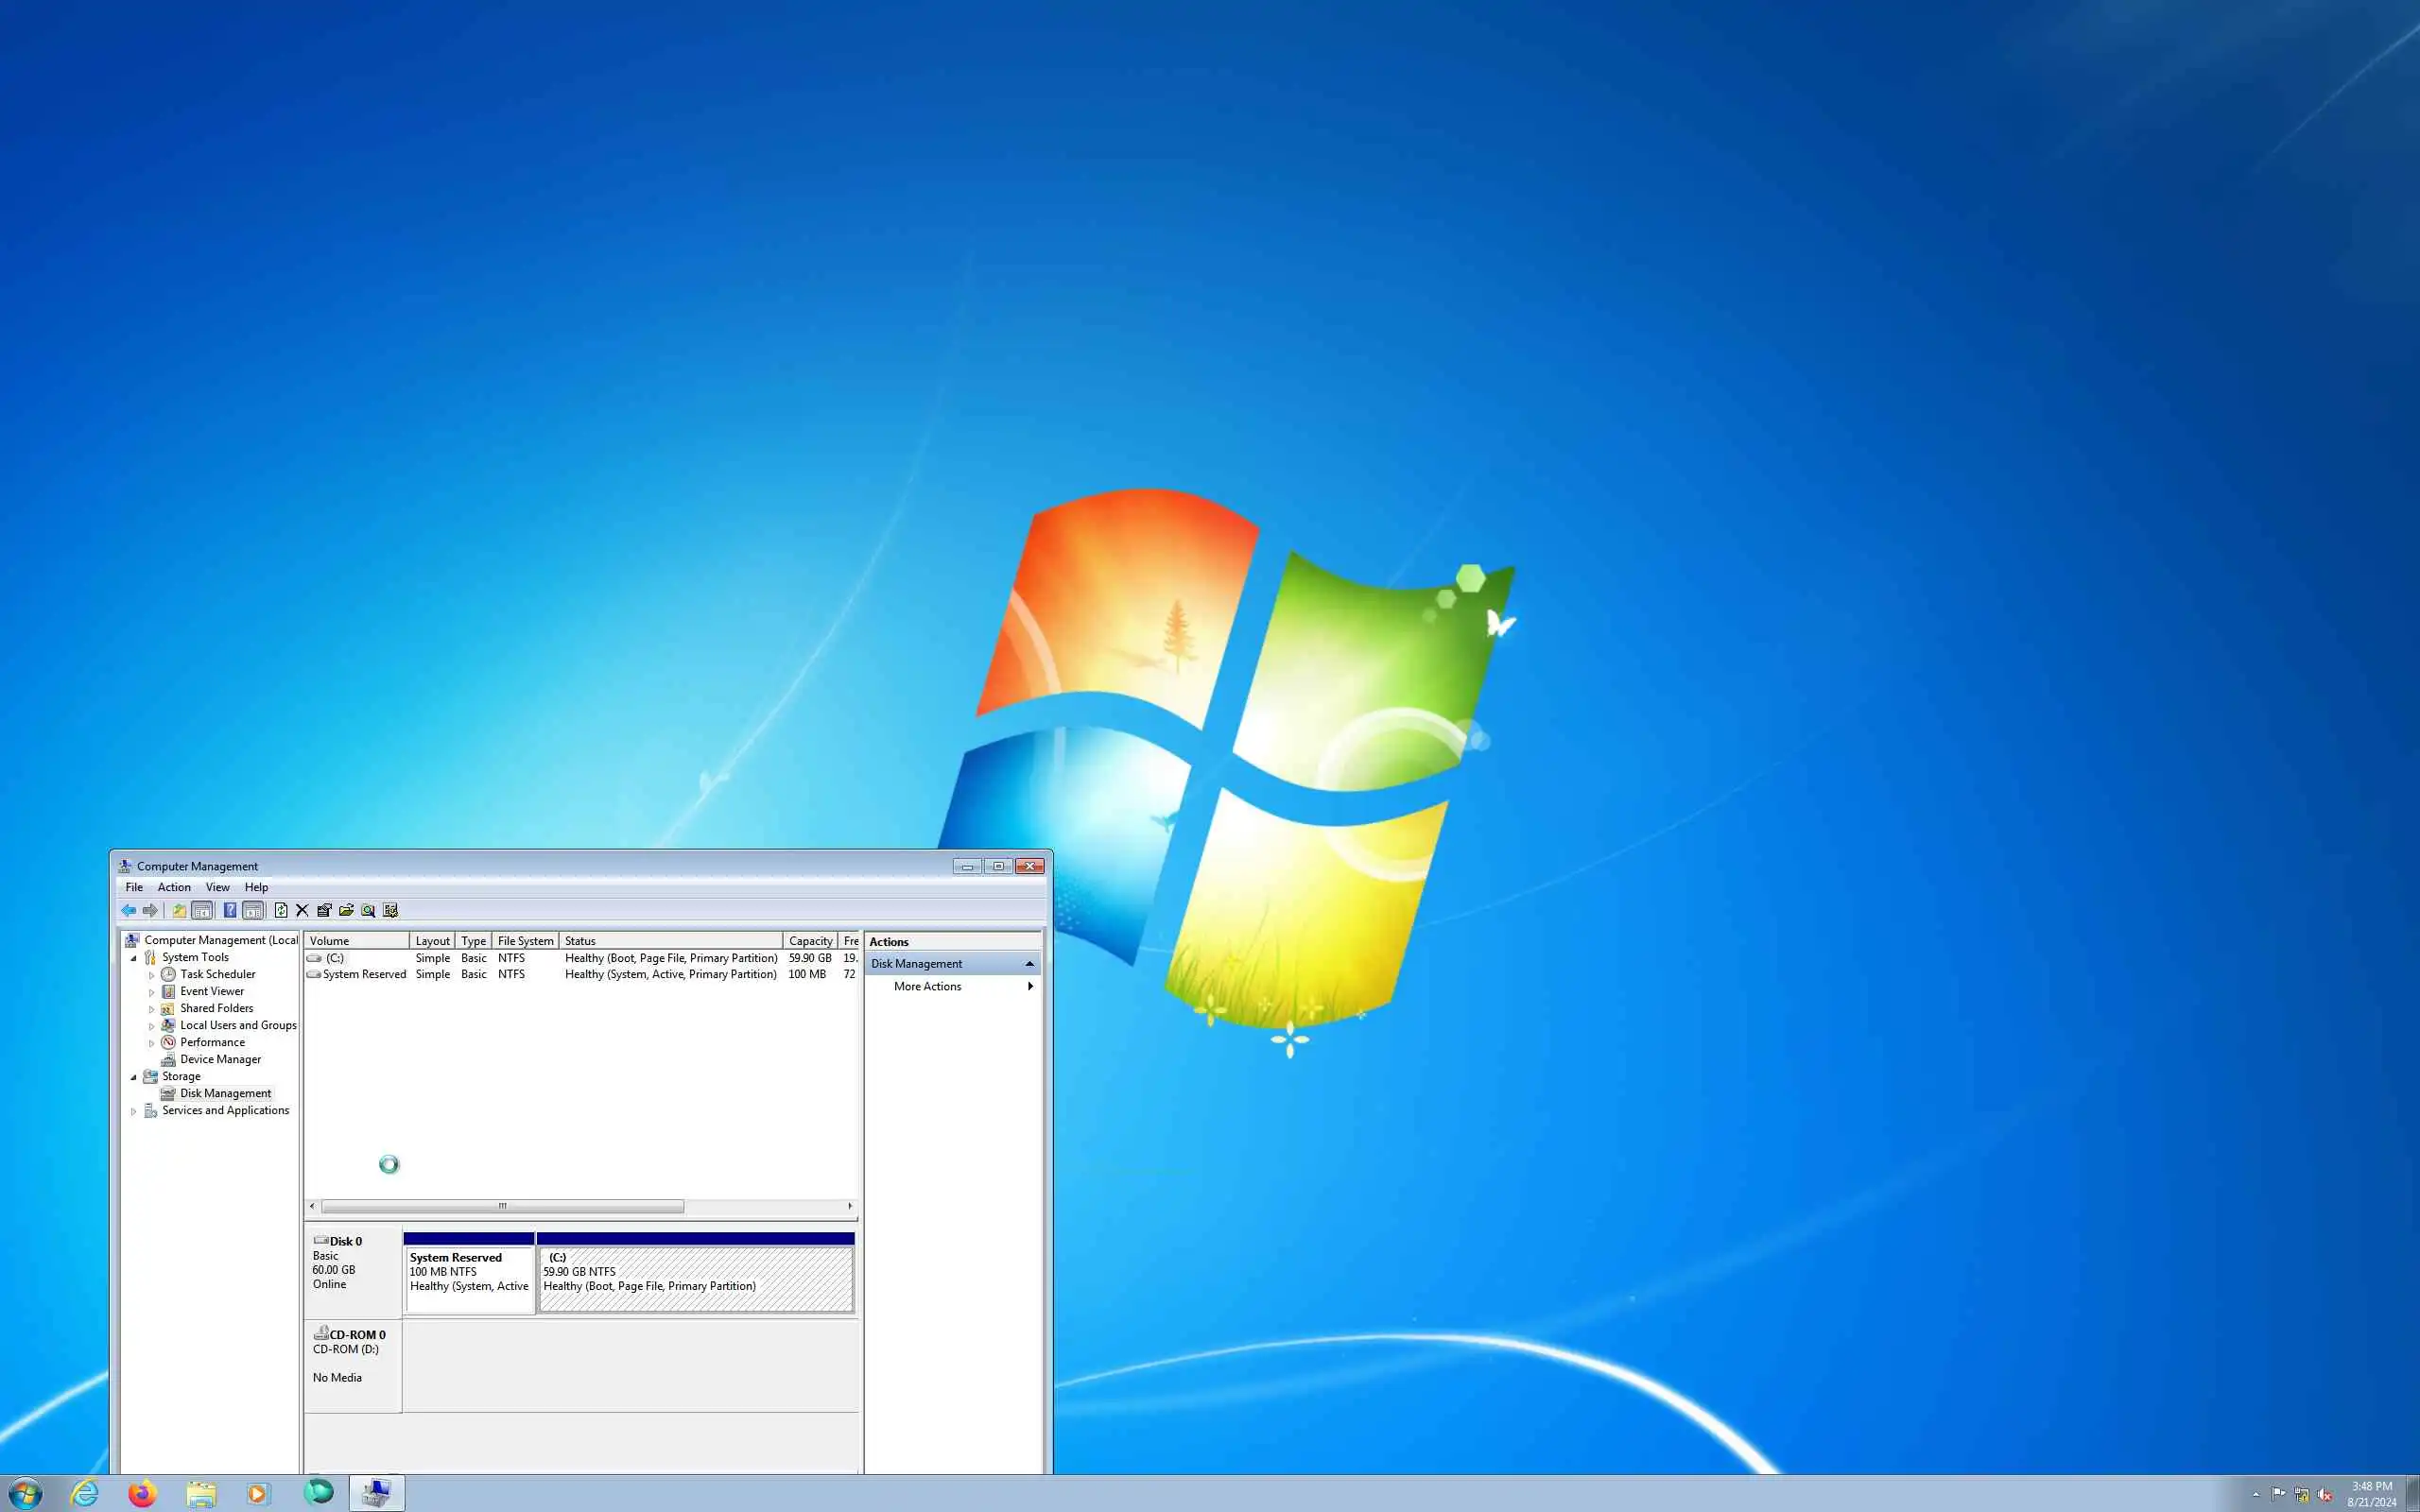The width and height of the screenshot is (2420, 1512).
Task: Expand the Services and Applications node
Action: point(134,1111)
